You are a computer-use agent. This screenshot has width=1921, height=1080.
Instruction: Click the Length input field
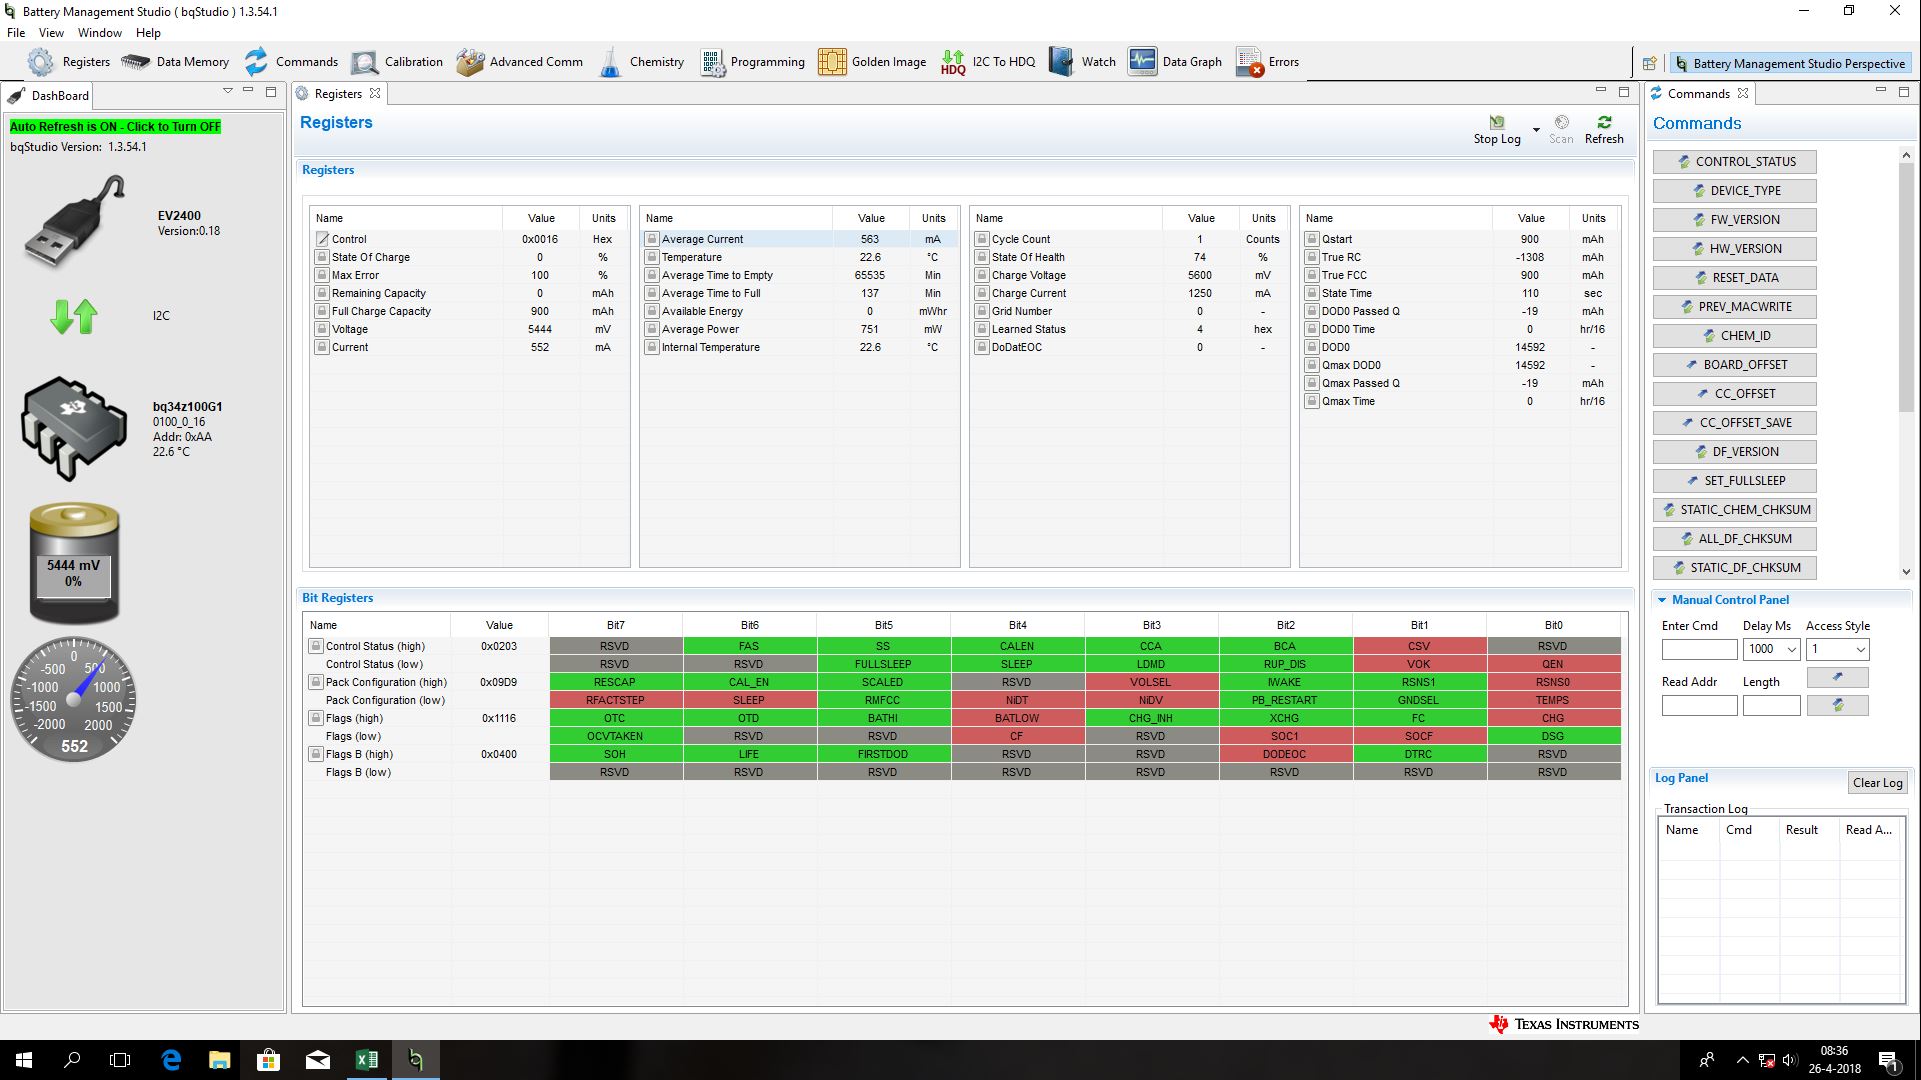[1771, 705]
